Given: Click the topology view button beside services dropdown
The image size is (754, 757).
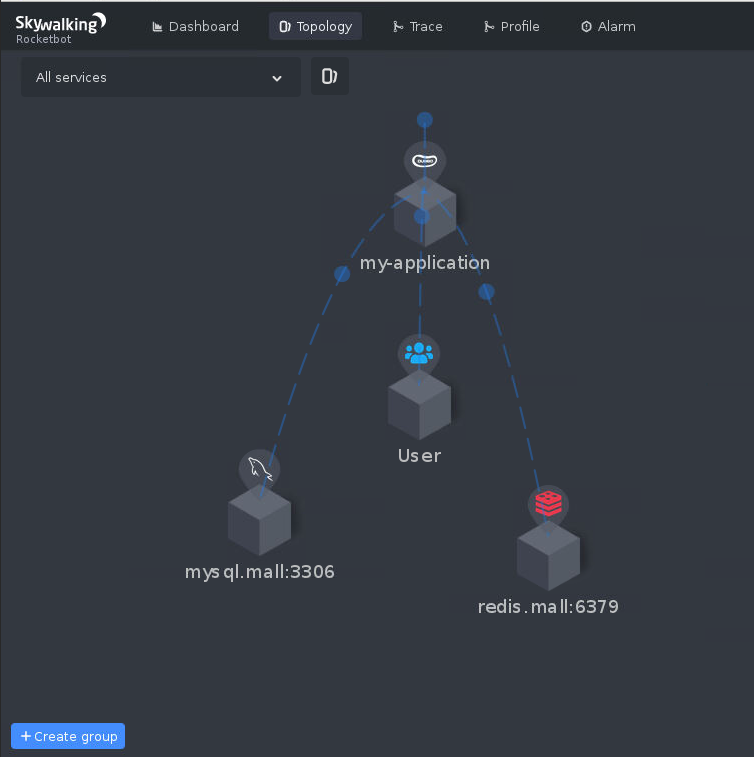Looking at the screenshot, I should pos(330,76).
